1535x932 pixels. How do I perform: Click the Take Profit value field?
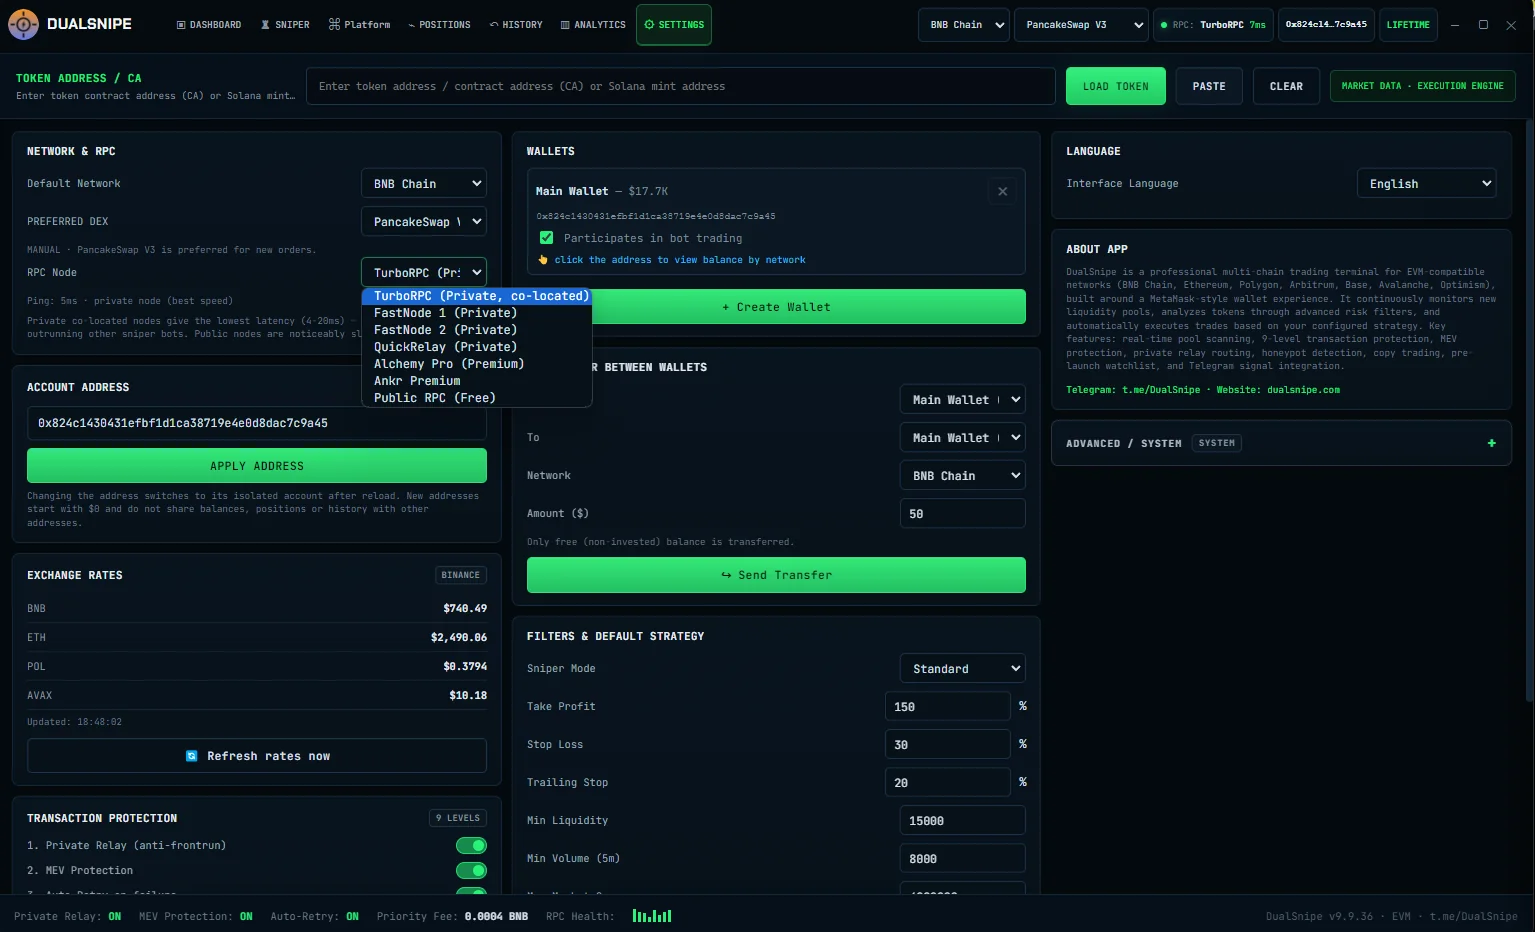coord(948,707)
